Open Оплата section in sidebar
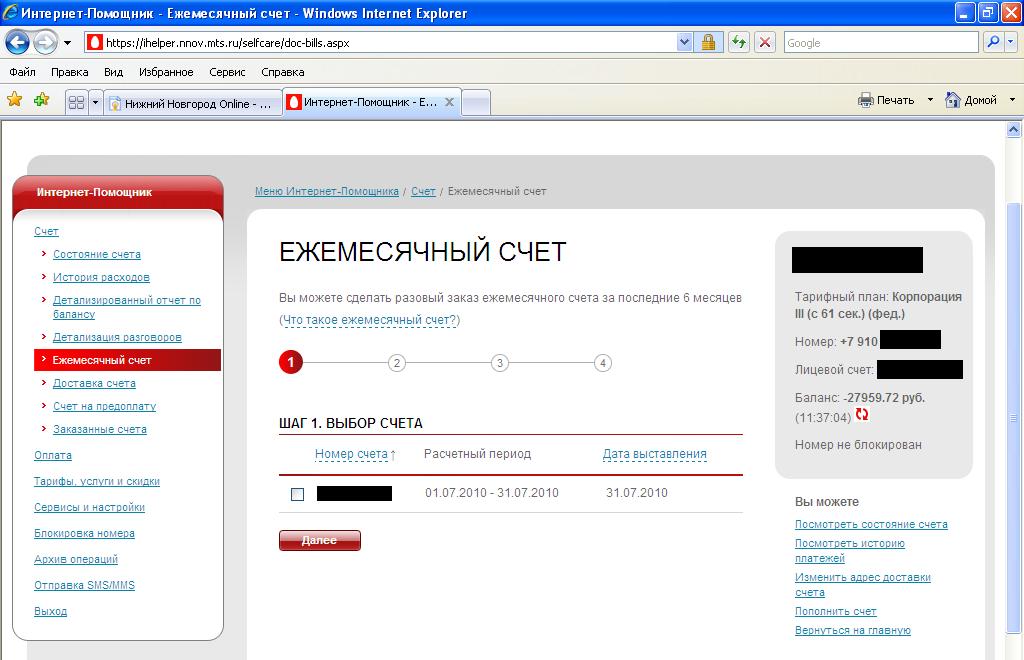The width and height of the screenshot is (1024, 660). click(x=53, y=455)
